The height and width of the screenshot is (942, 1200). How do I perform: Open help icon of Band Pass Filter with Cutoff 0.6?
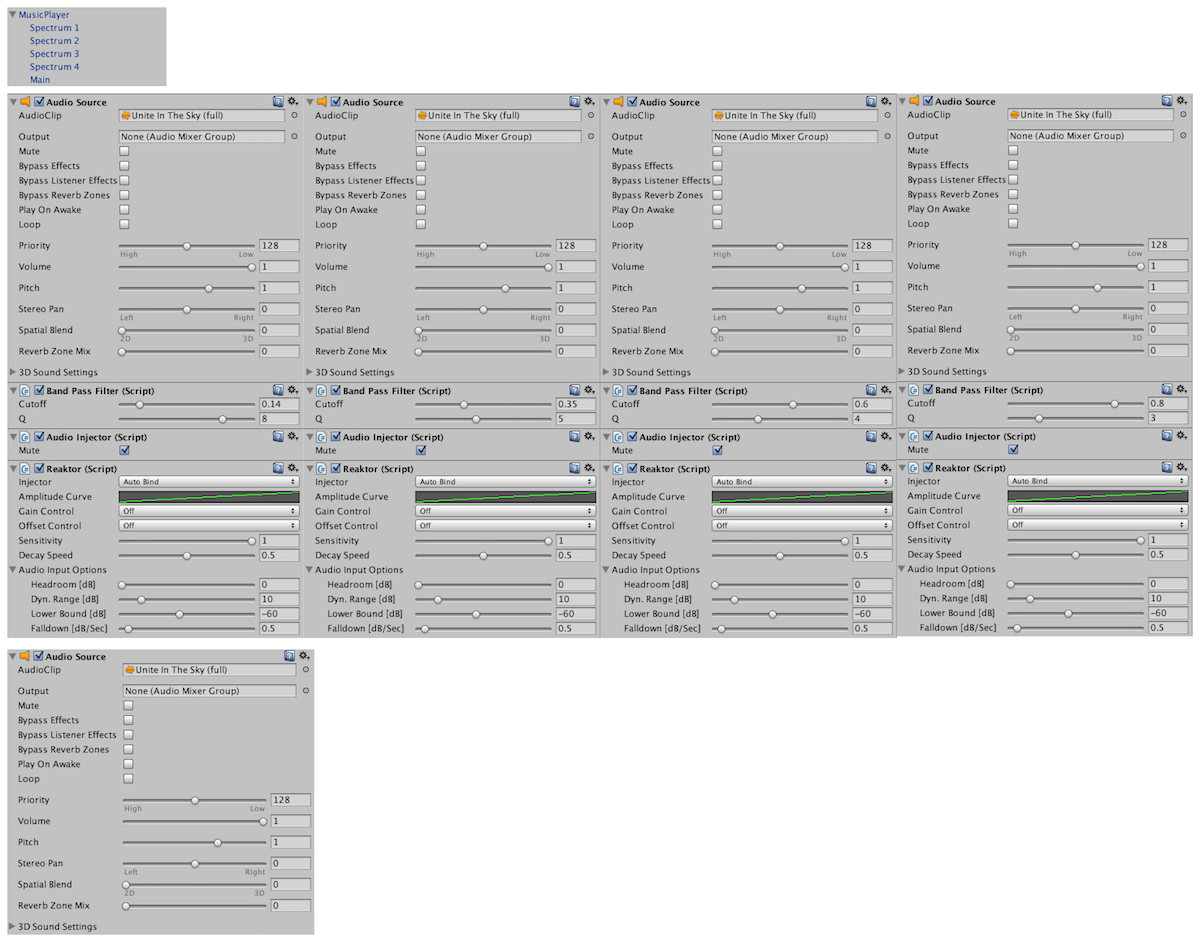(871, 391)
